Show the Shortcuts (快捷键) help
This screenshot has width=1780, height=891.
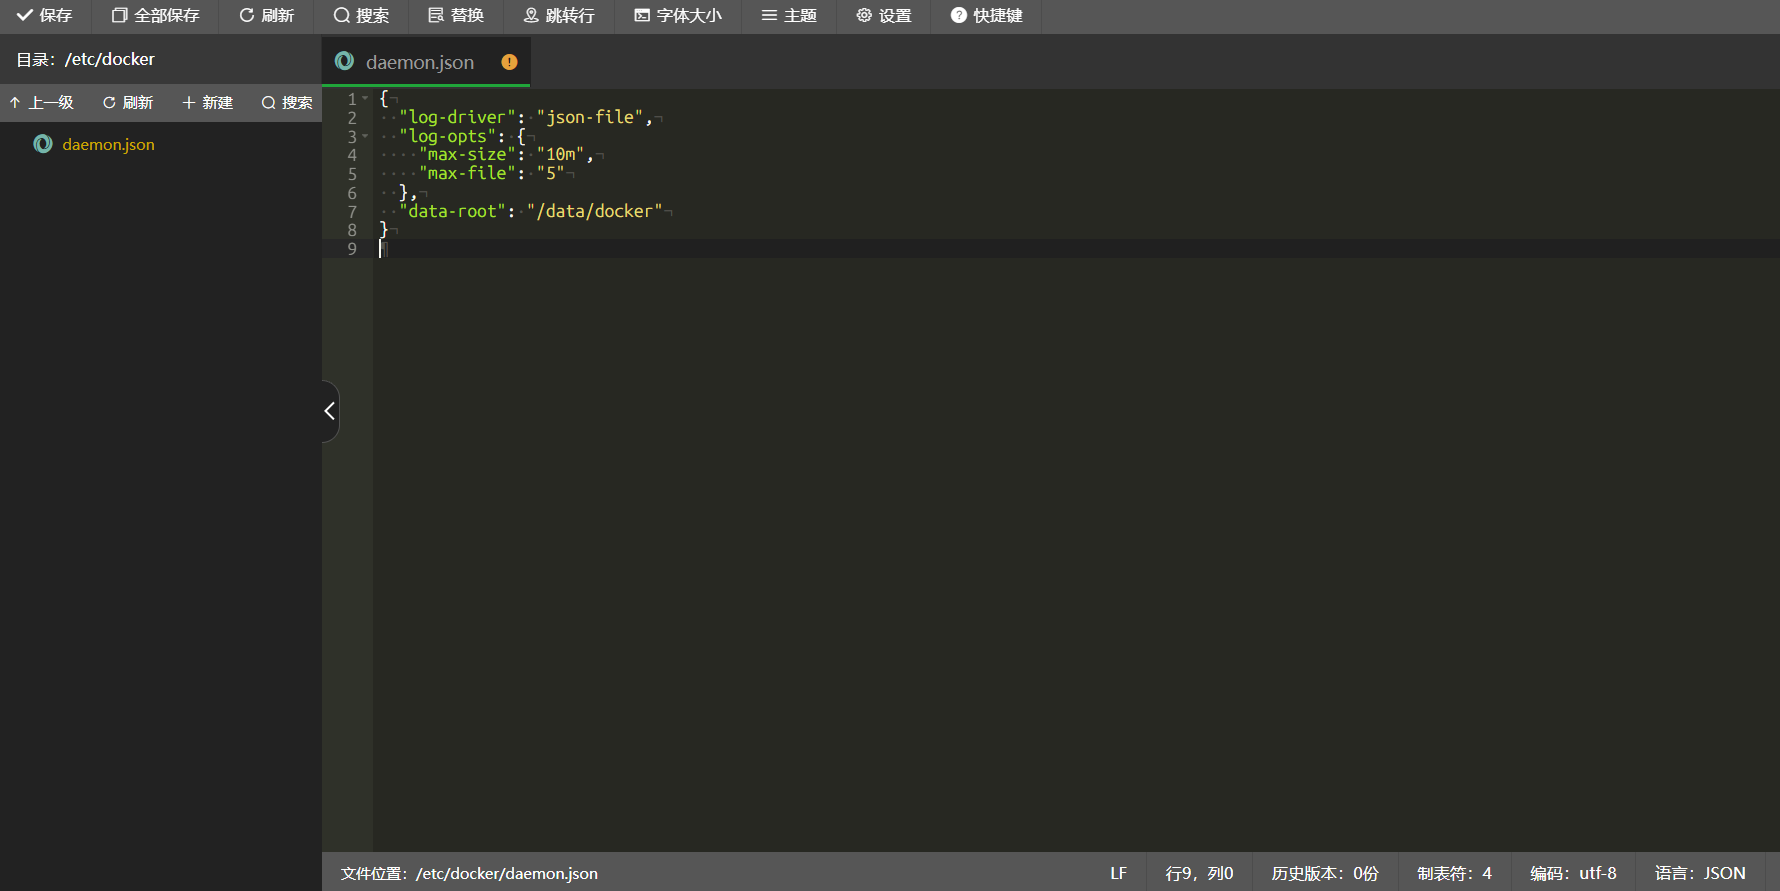986,16
